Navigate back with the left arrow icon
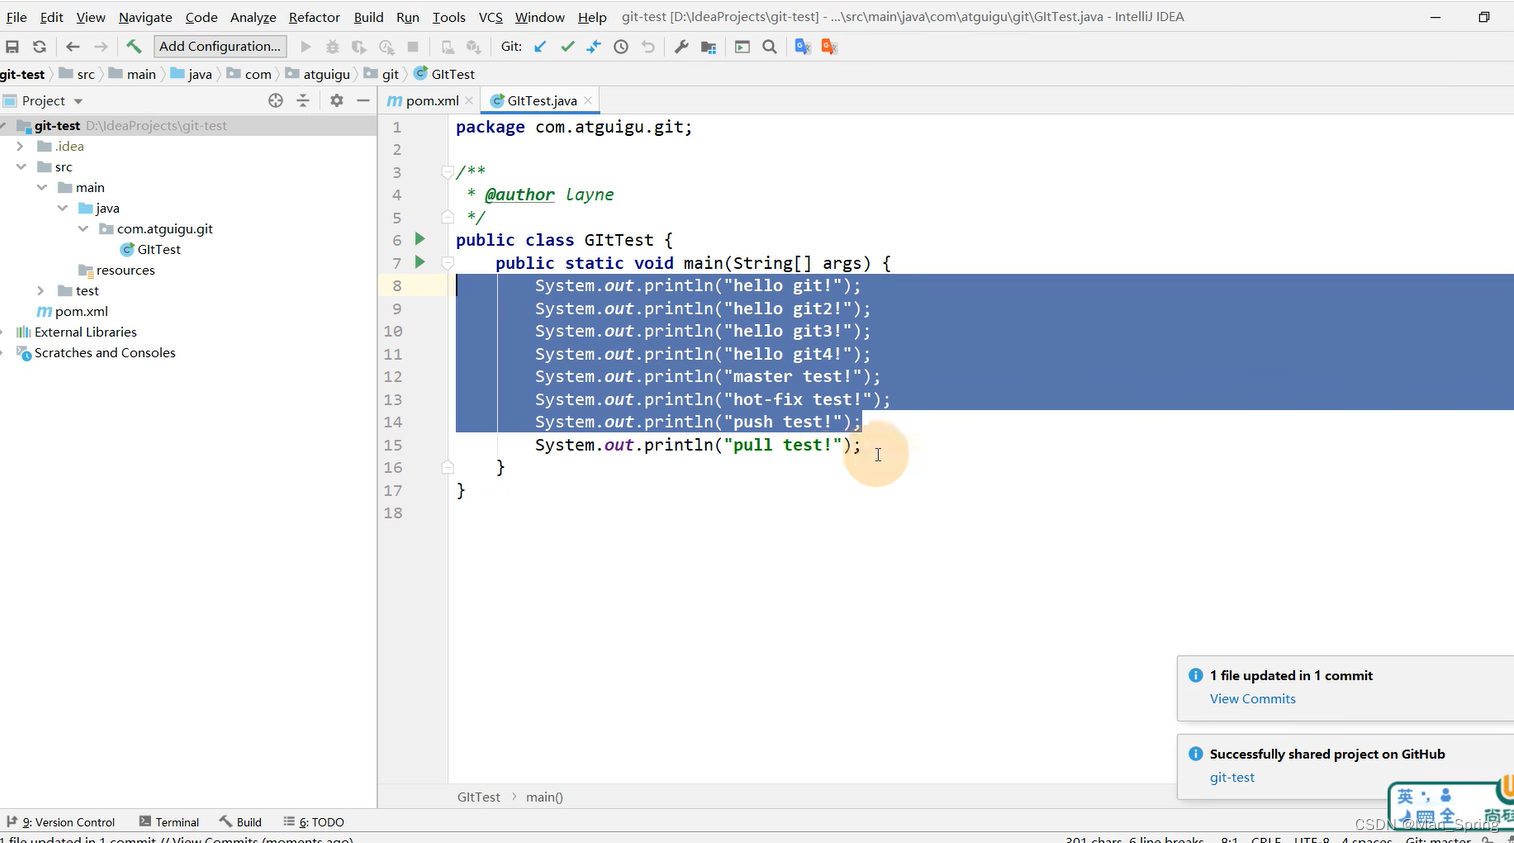1514x843 pixels. click(72, 47)
